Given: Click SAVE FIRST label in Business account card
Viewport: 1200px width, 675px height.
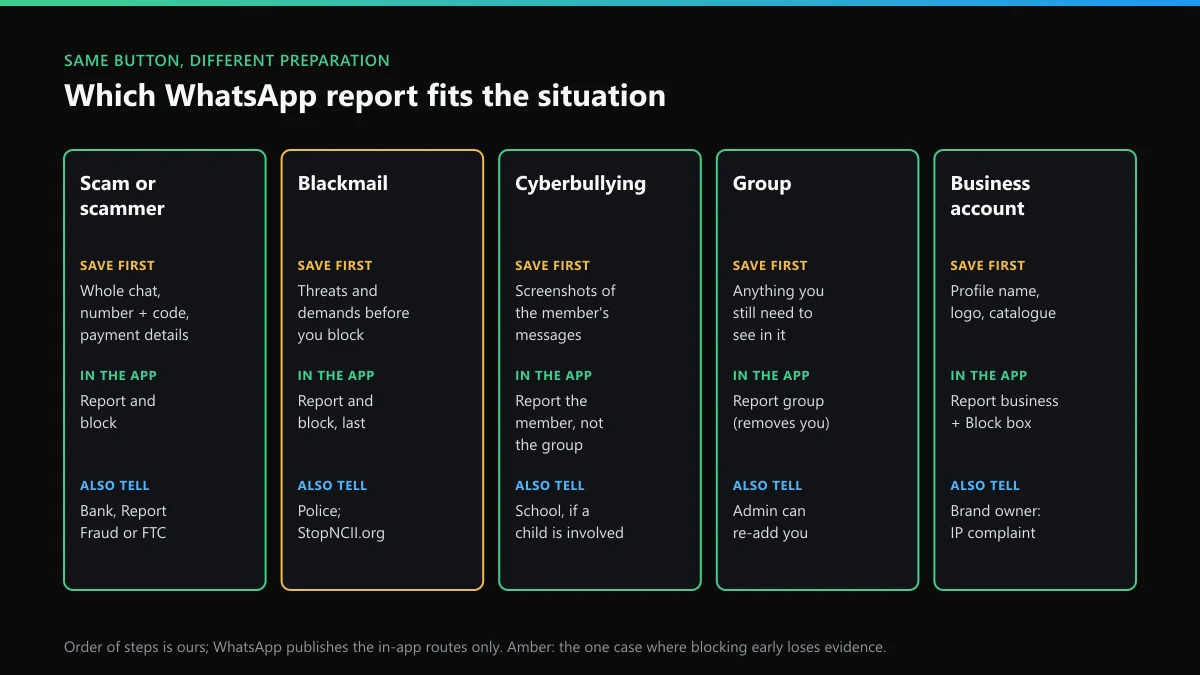Looking at the screenshot, I should pyautogui.click(x=987, y=266).
